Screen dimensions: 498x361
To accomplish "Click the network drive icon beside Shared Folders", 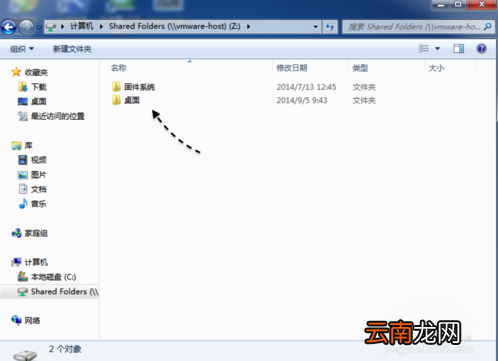I will coord(23,292).
